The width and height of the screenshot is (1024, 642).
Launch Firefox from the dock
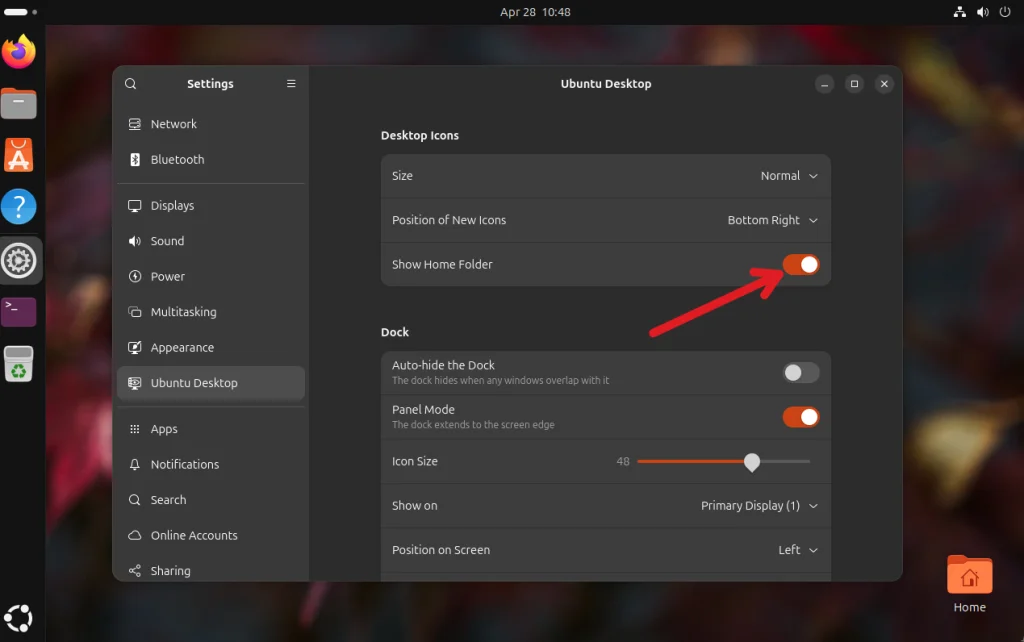tap(18, 51)
